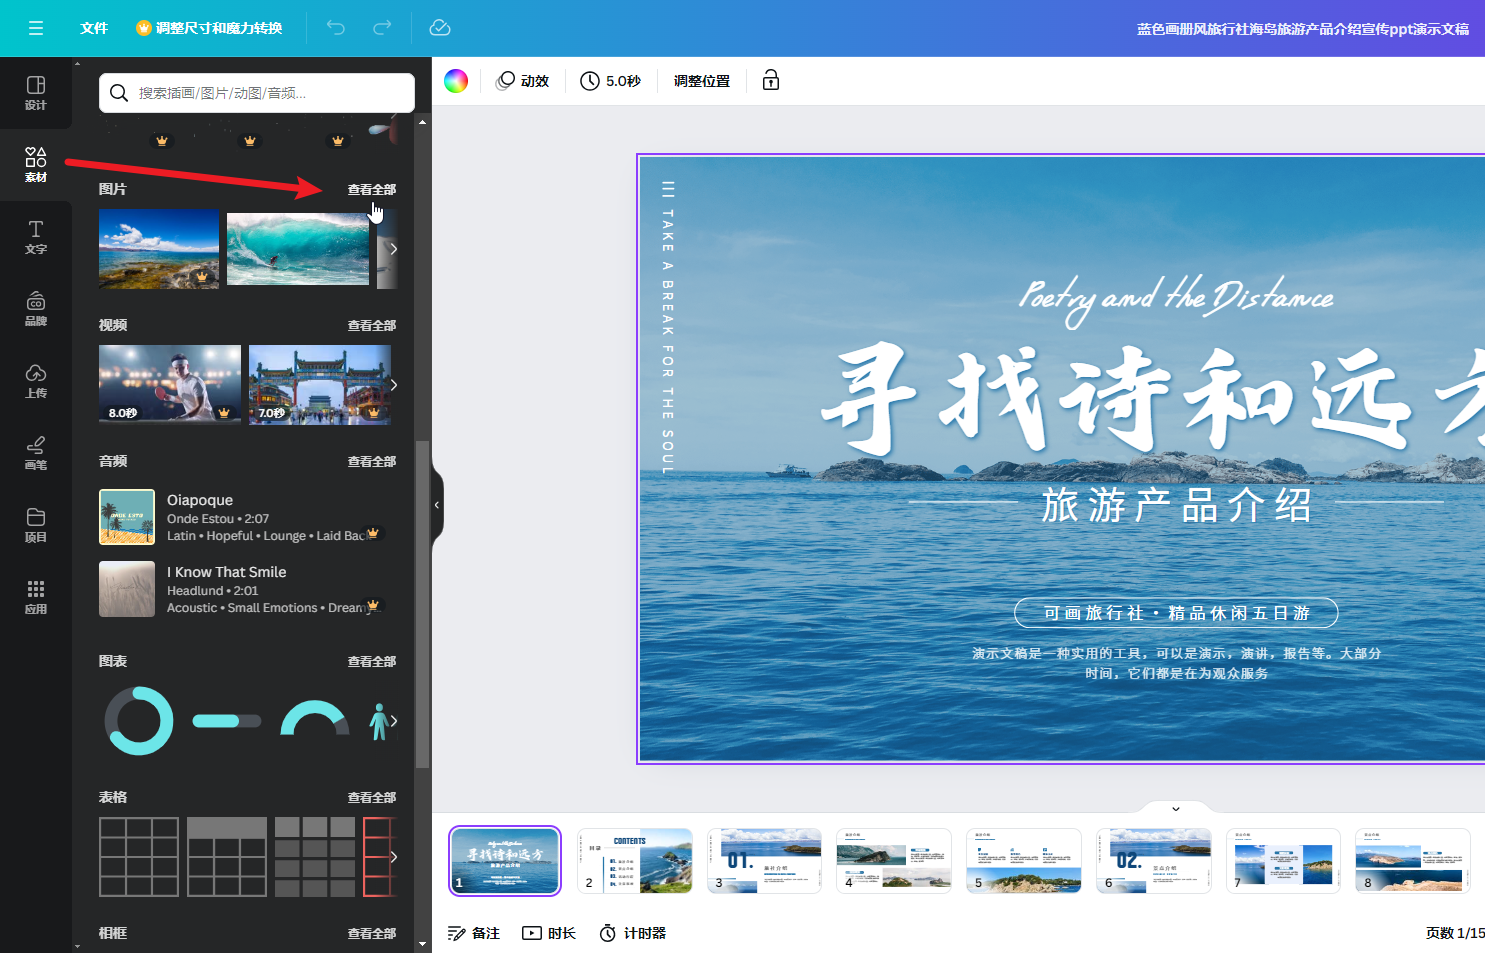Expand videos row with right chevron

pyautogui.click(x=394, y=385)
